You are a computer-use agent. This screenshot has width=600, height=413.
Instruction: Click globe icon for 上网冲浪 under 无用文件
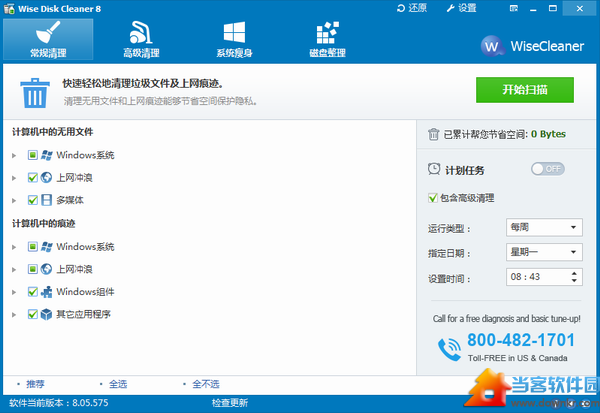click(46, 177)
